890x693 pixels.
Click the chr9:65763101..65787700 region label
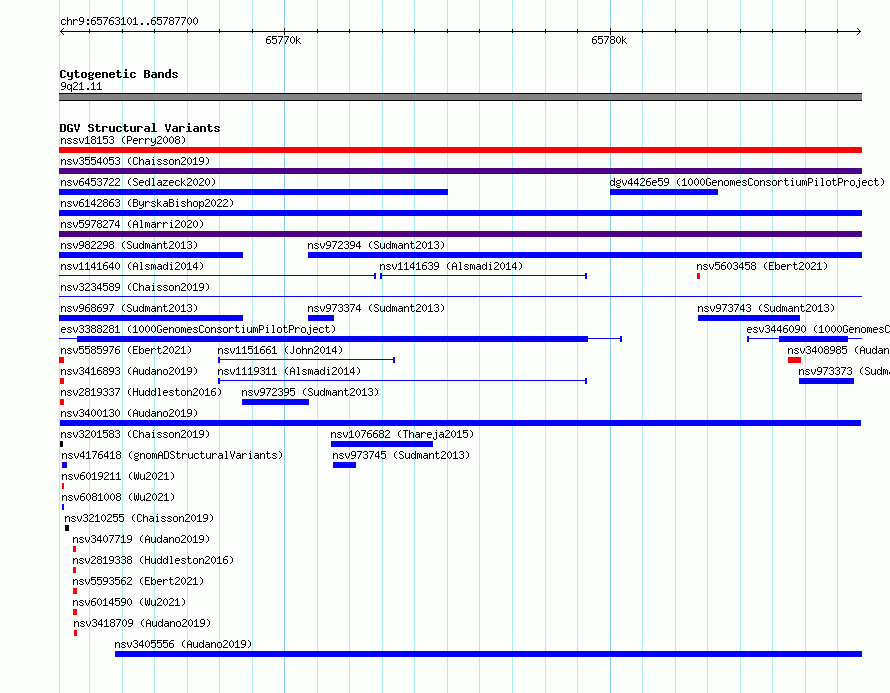tap(129, 21)
